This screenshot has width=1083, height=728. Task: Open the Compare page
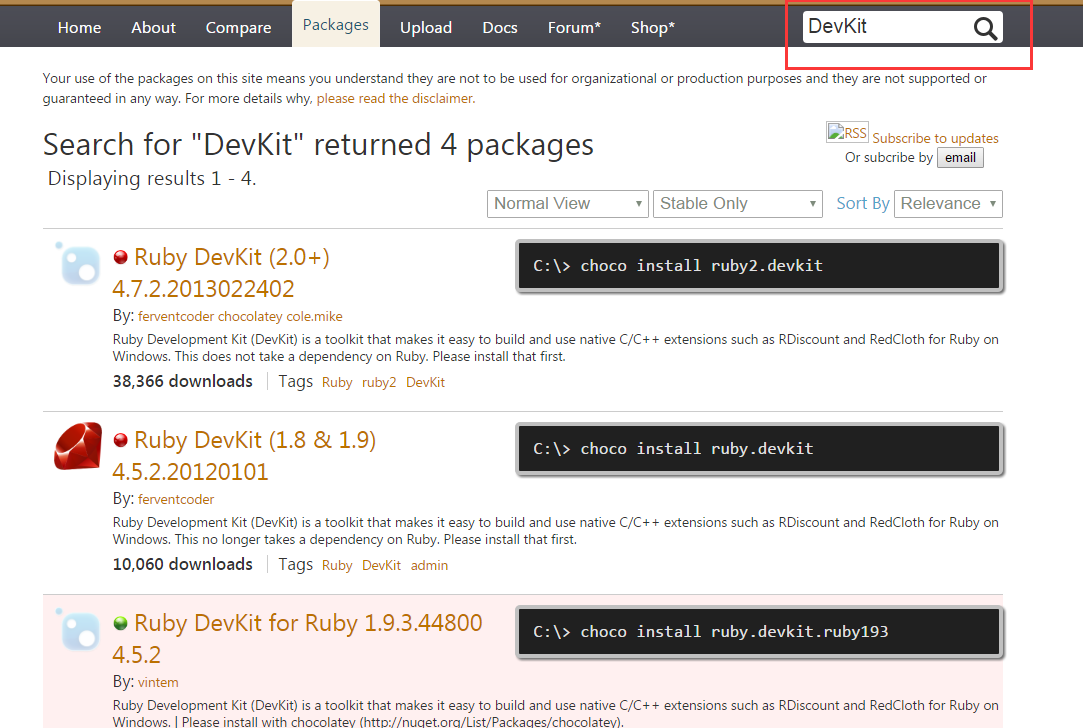pos(238,28)
